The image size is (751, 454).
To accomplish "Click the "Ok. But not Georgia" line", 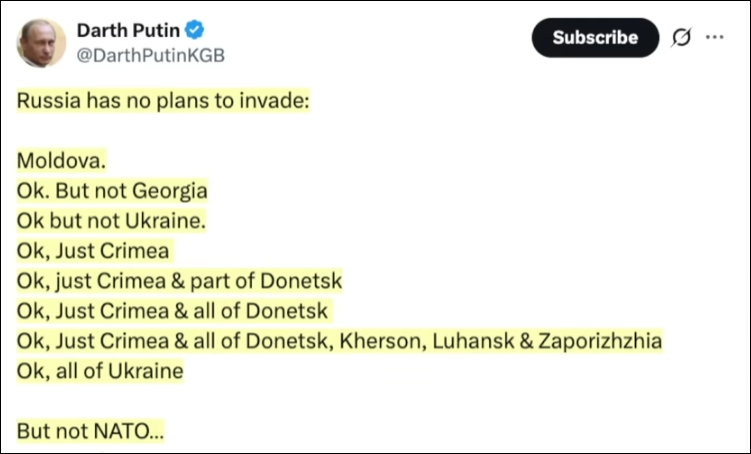I will pyautogui.click(x=112, y=191).
